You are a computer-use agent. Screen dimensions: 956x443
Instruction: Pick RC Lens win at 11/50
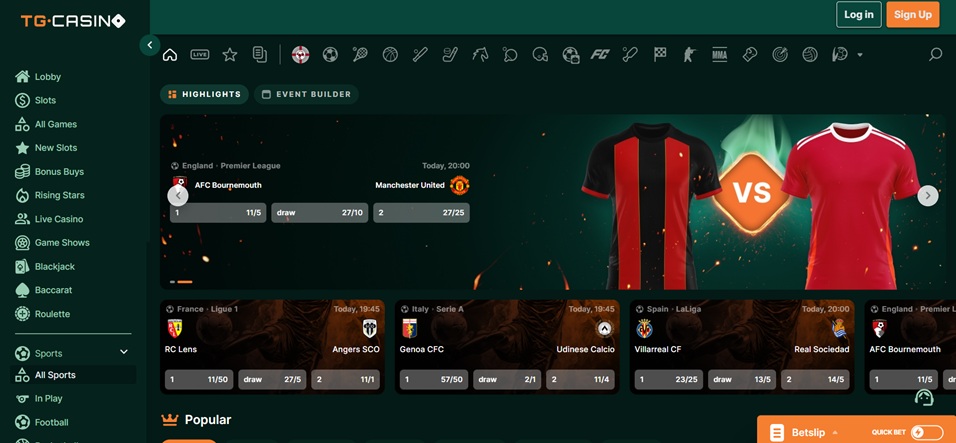coord(199,380)
